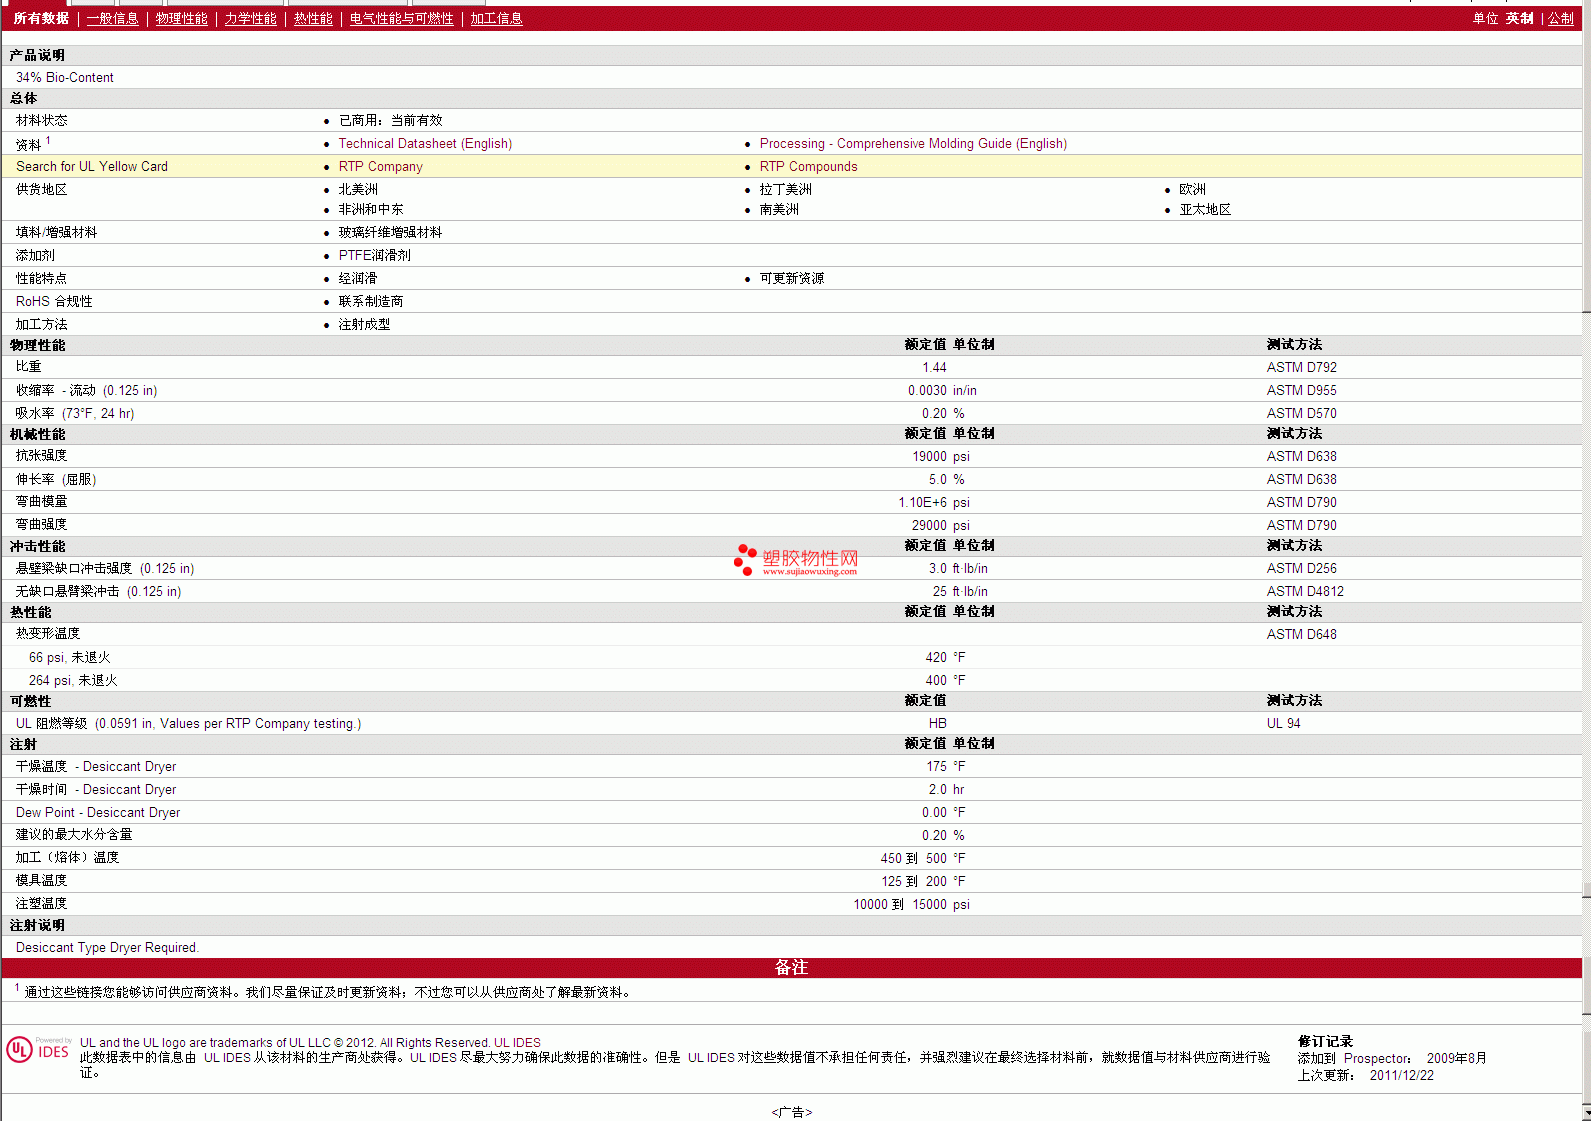Click the ASTM D955 test method
Screen dimensions: 1591x1121
pos(1301,391)
